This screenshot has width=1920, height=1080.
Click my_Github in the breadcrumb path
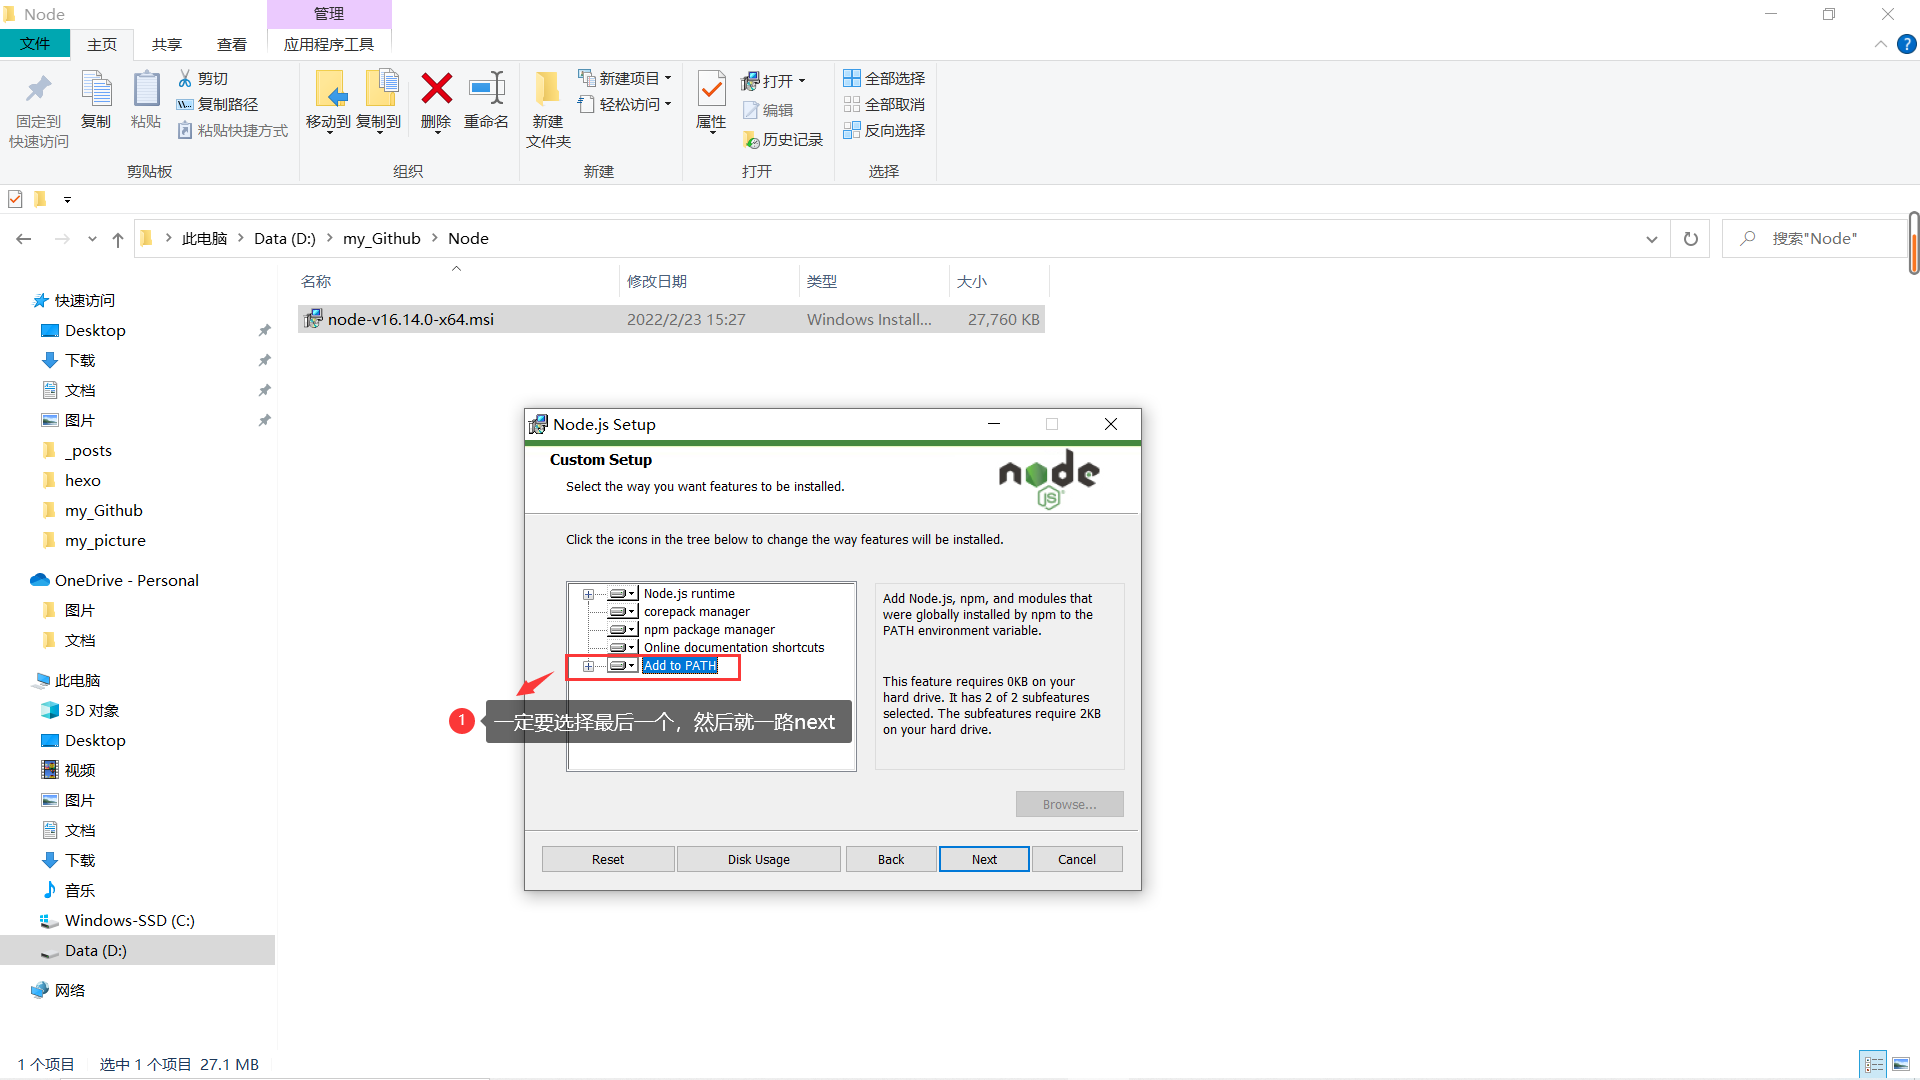tap(381, 239)
